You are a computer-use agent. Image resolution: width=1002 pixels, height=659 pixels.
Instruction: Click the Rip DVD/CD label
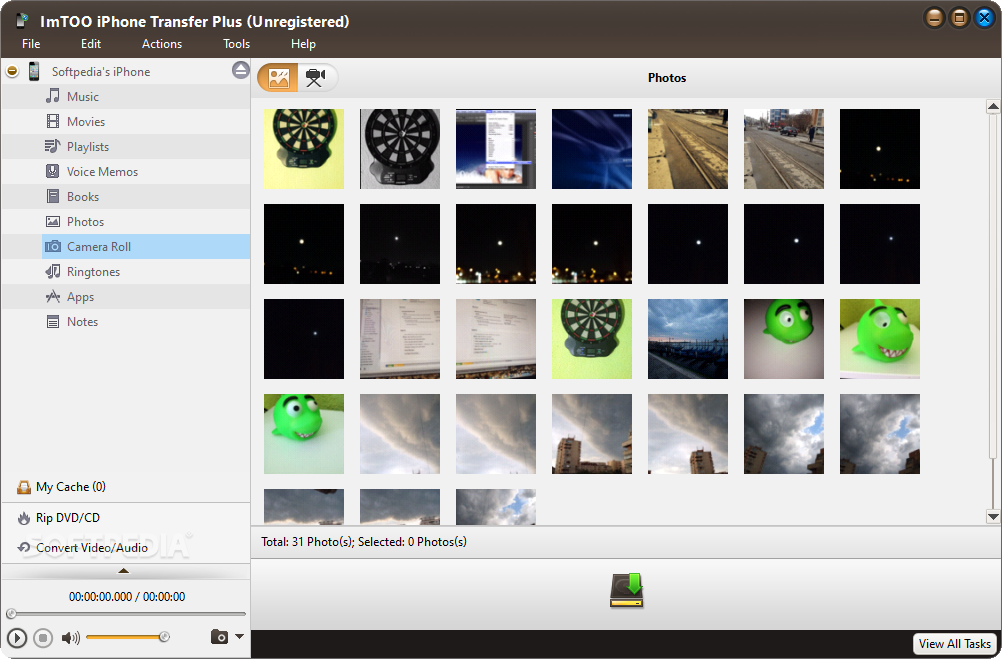coord(68,518)
